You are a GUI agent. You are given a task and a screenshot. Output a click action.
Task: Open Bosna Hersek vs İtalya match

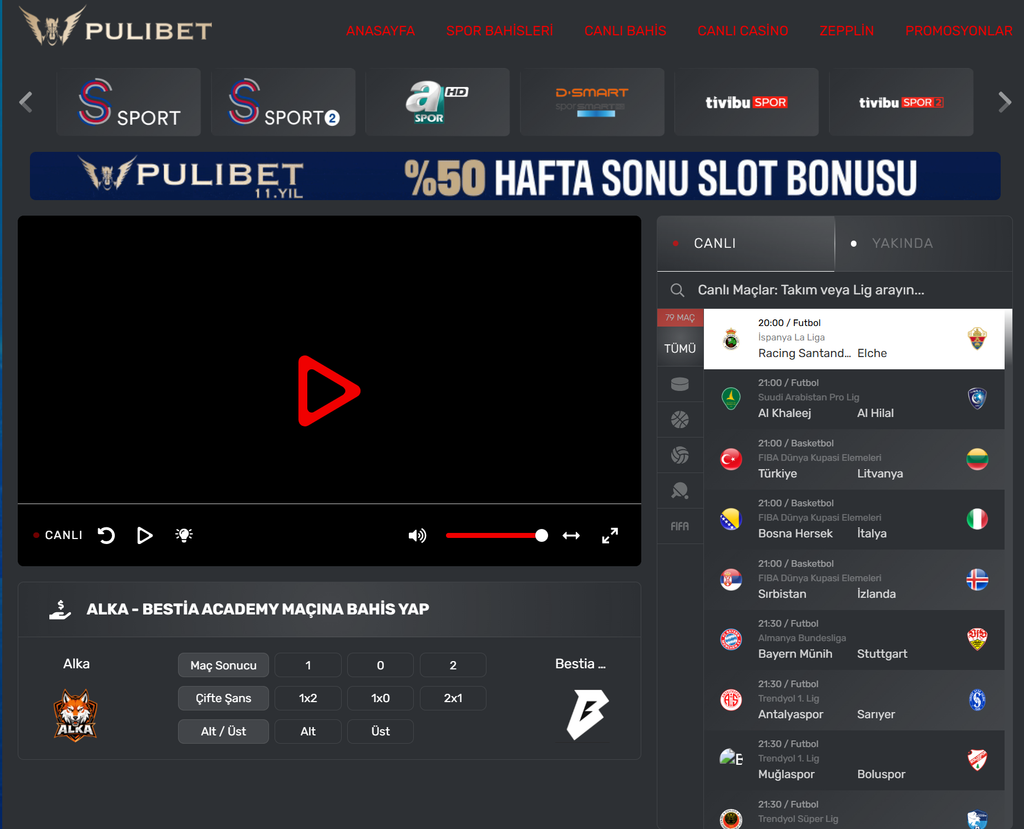(x=854, y=519)
